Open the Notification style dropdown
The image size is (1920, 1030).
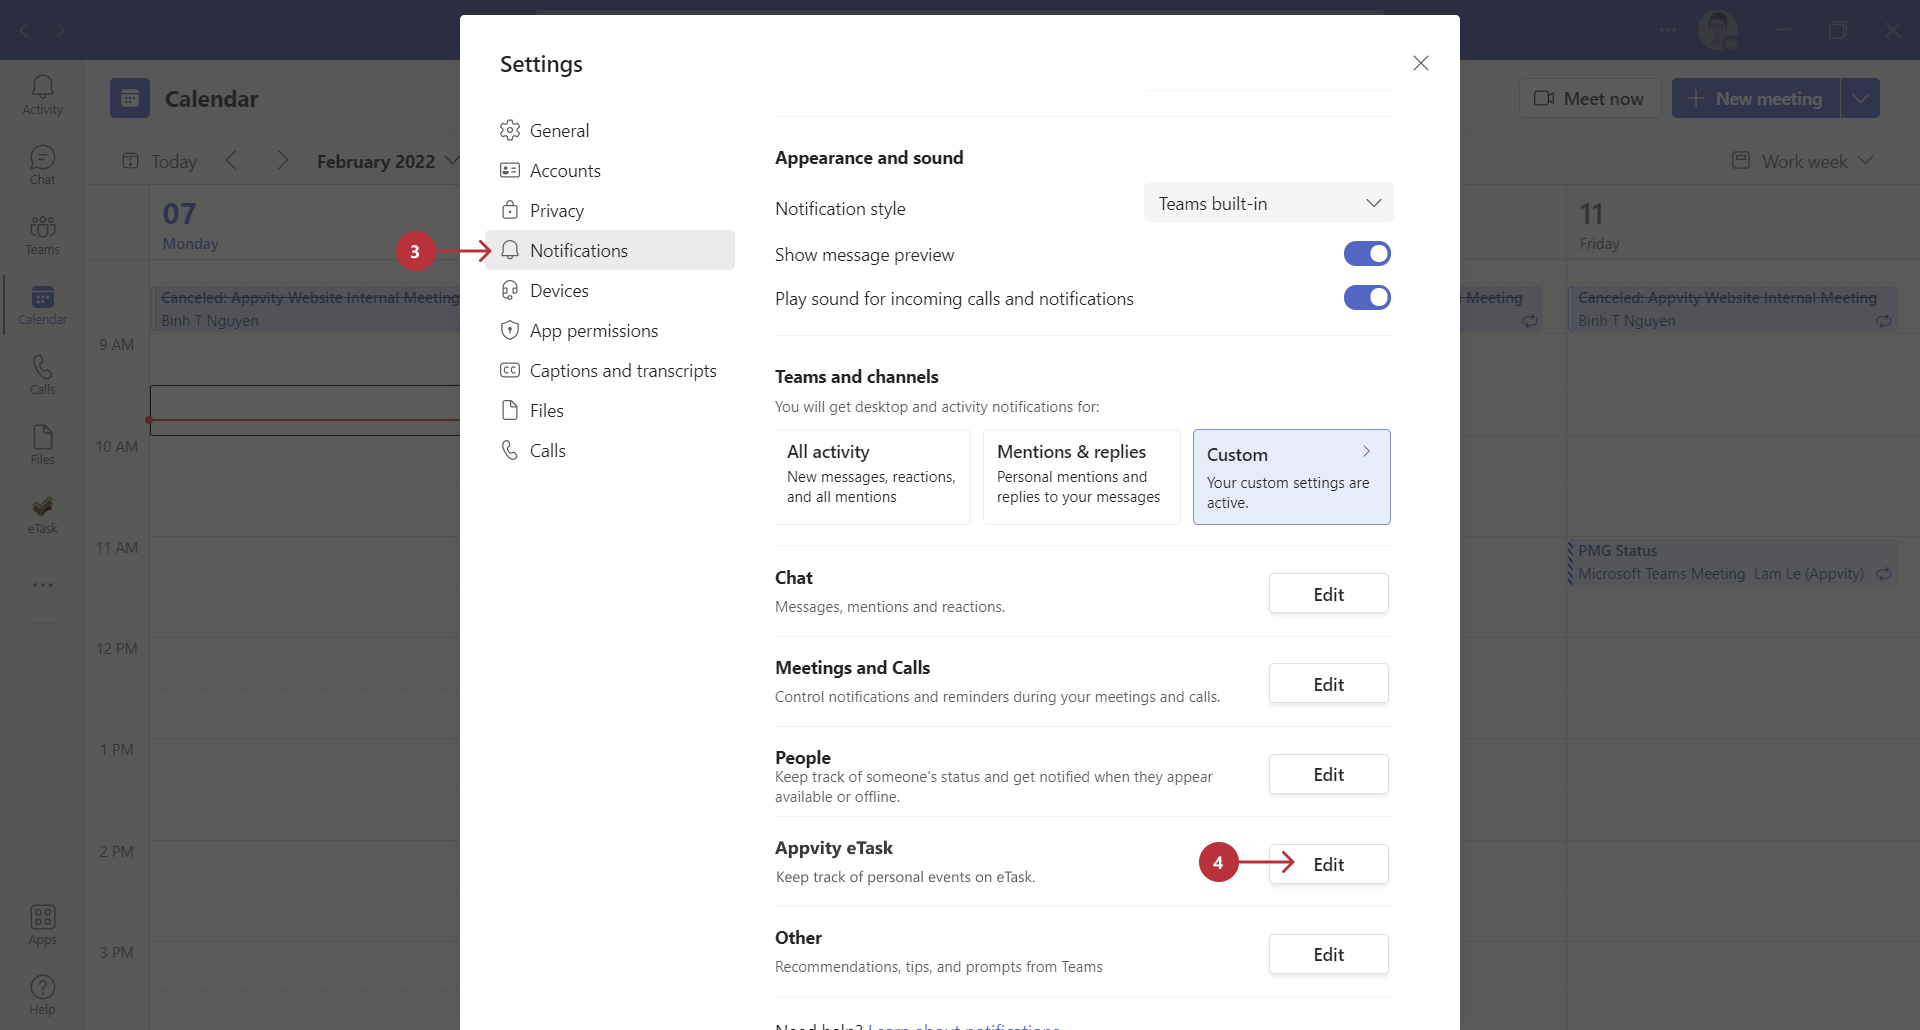[x=1268, y=203]
